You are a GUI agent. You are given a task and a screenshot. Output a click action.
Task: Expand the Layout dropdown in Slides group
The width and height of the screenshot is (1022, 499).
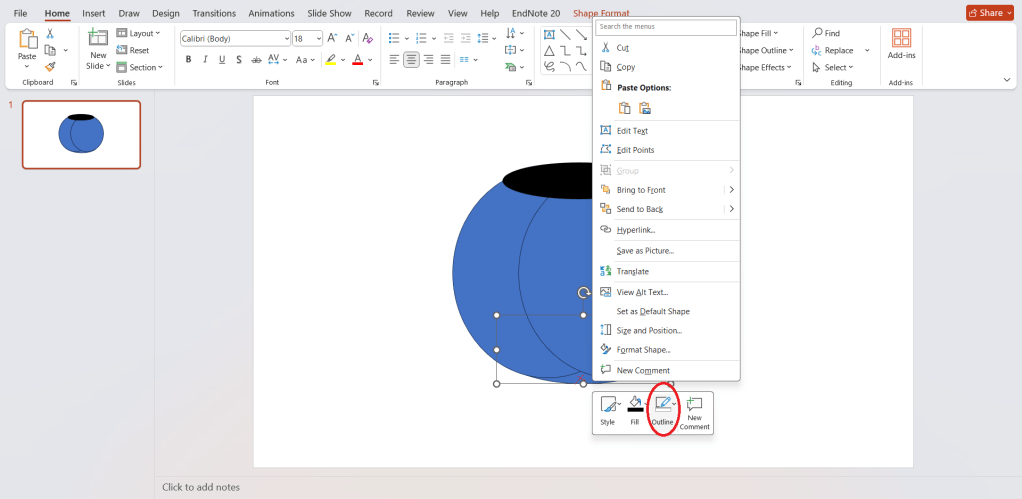(x=139, y=34)
